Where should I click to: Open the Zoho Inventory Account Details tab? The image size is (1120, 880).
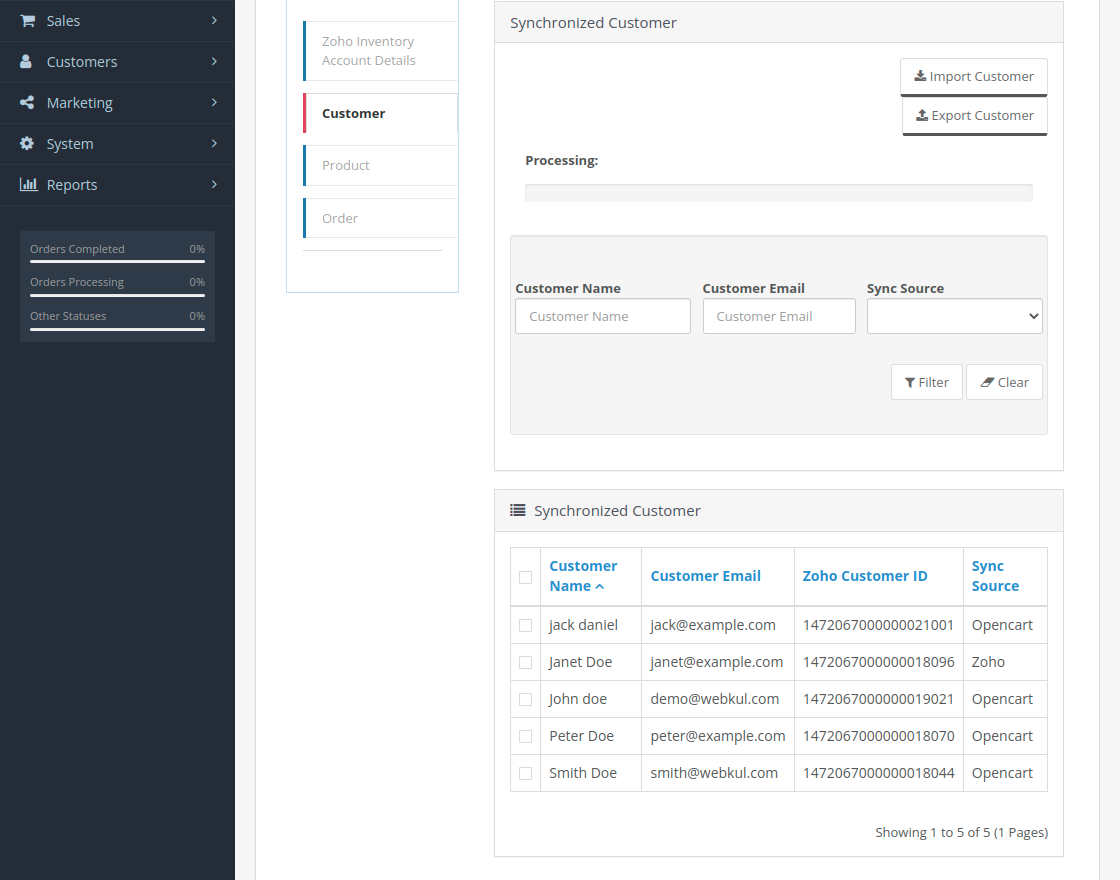(x=367, y=50)
